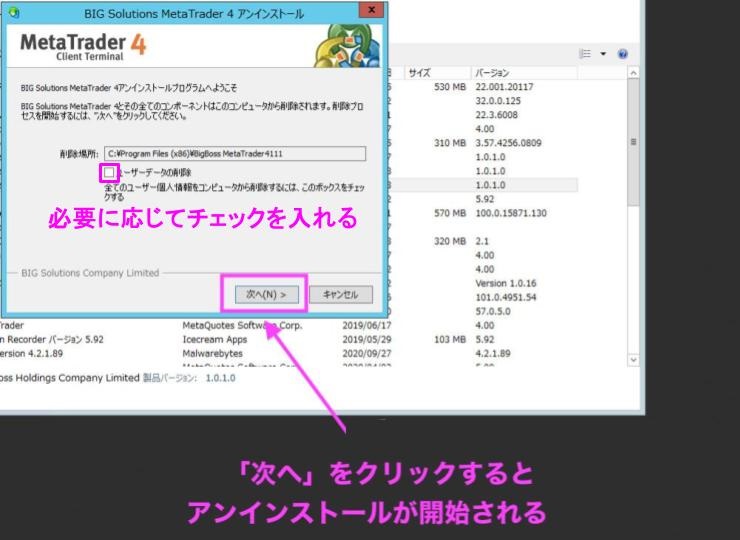This screenshot has width=740, height=540.
Task: Enable the ユーザーデータの削除 checkbox
Action: (109, 173)
